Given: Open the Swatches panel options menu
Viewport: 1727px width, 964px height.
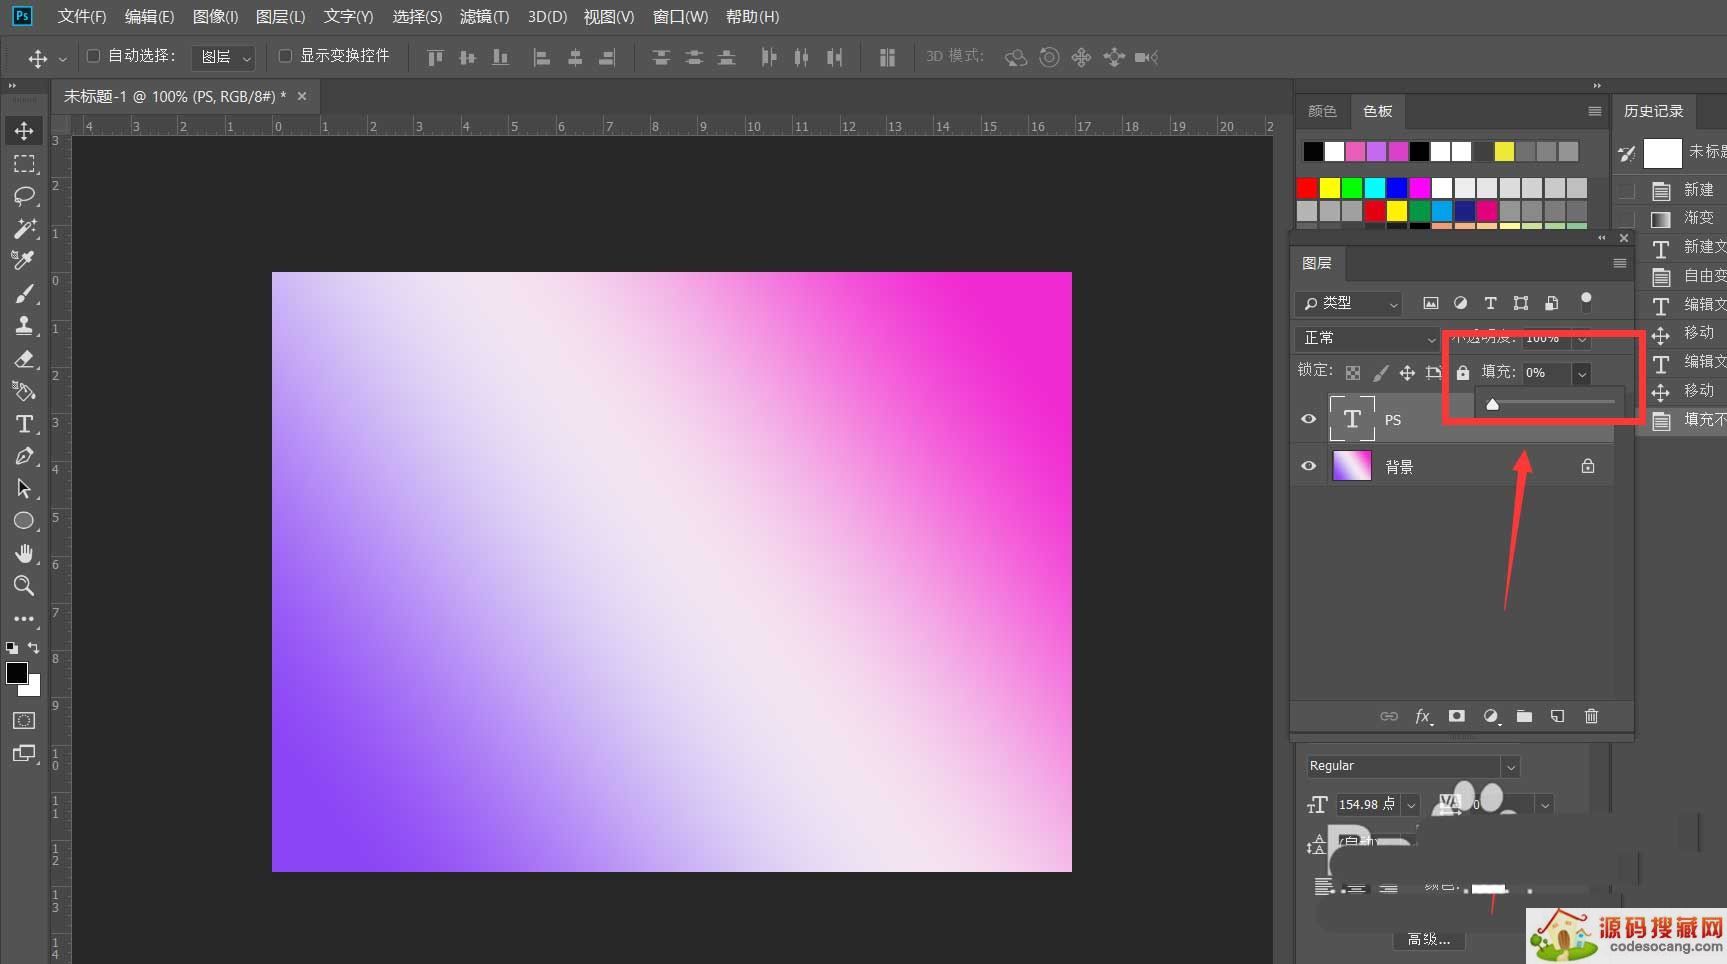Looking at the screenshot, I should [1594, 111].
